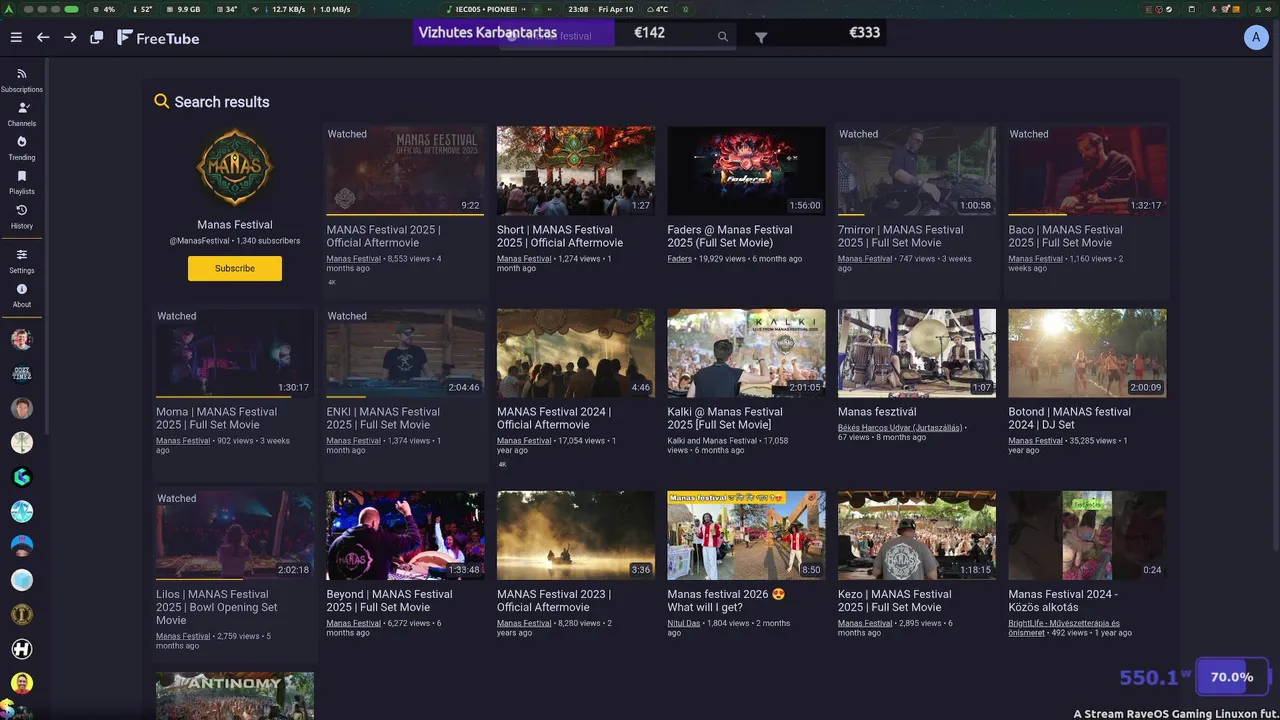Open Békés Harcos Udvar (Jurtaszállás) channel link
The image size is (1280, 720).
click(x=900, y=427)
